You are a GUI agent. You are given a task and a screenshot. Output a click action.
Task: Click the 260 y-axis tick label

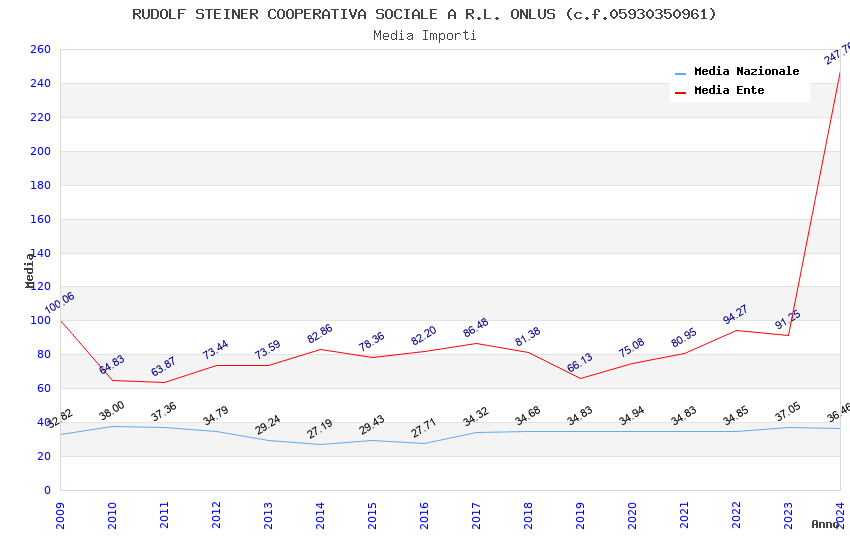point(41,49)
